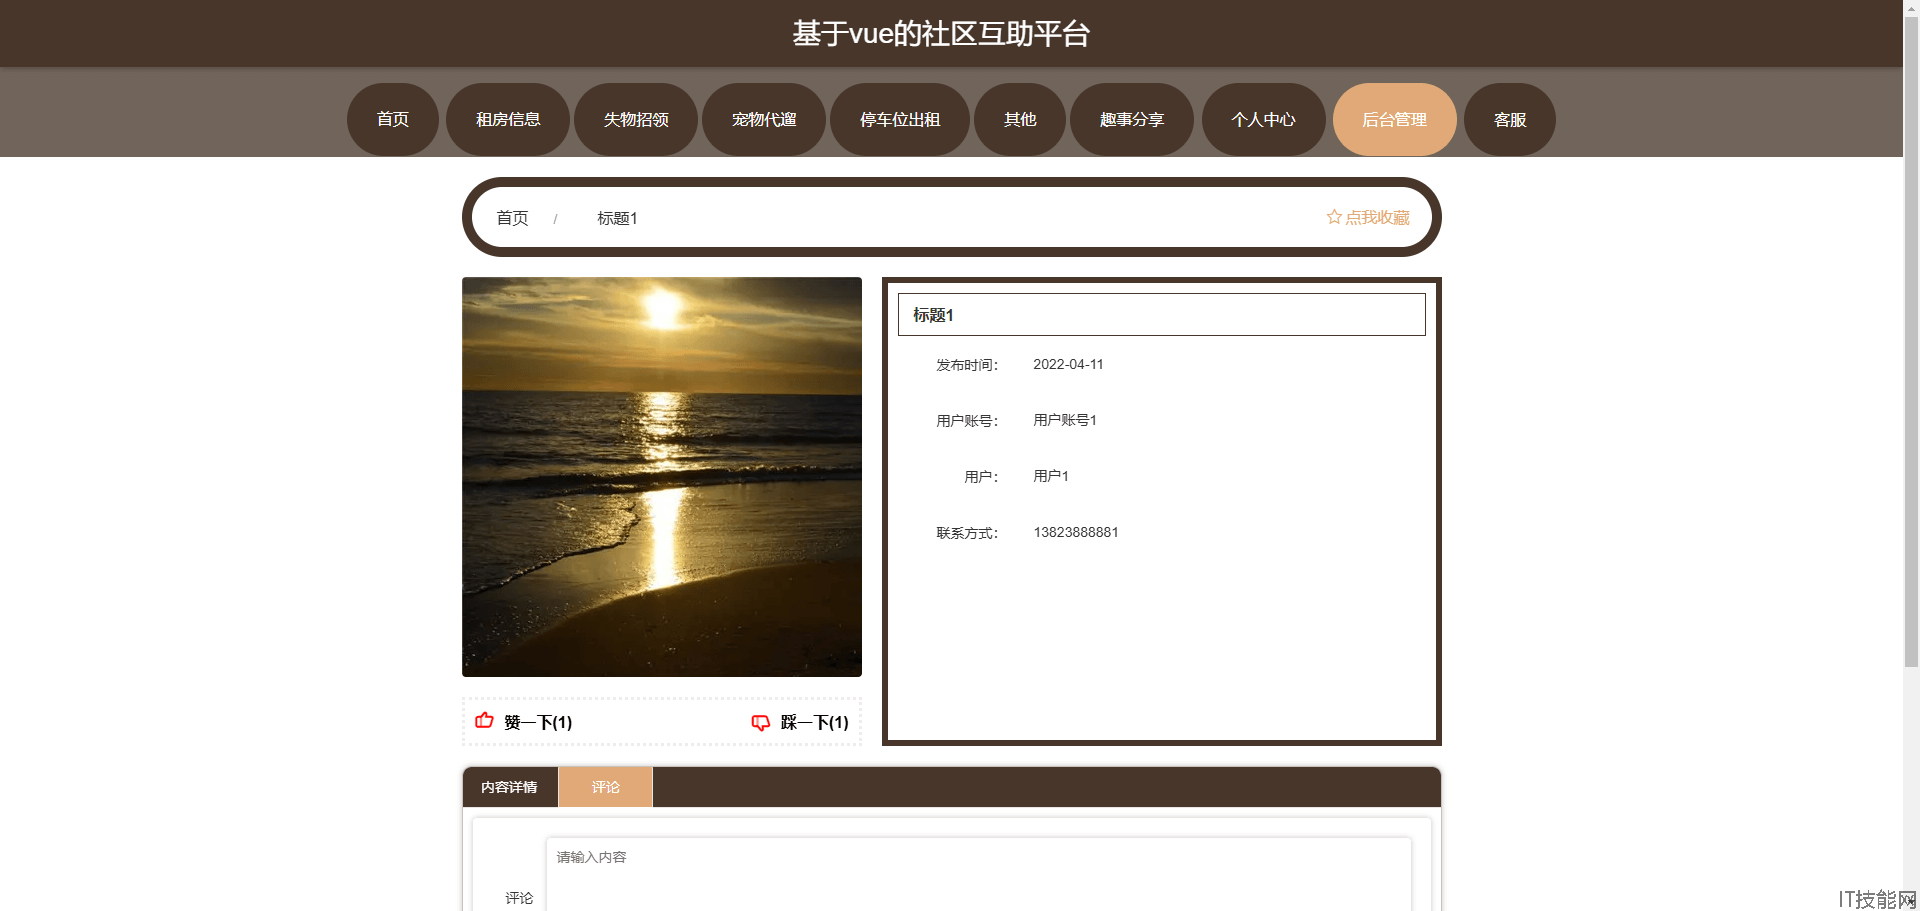Image resolution: width=1920 pixels, height=911 pixels.
Task: Go to 失物招领 section
Action: (636, 119)
